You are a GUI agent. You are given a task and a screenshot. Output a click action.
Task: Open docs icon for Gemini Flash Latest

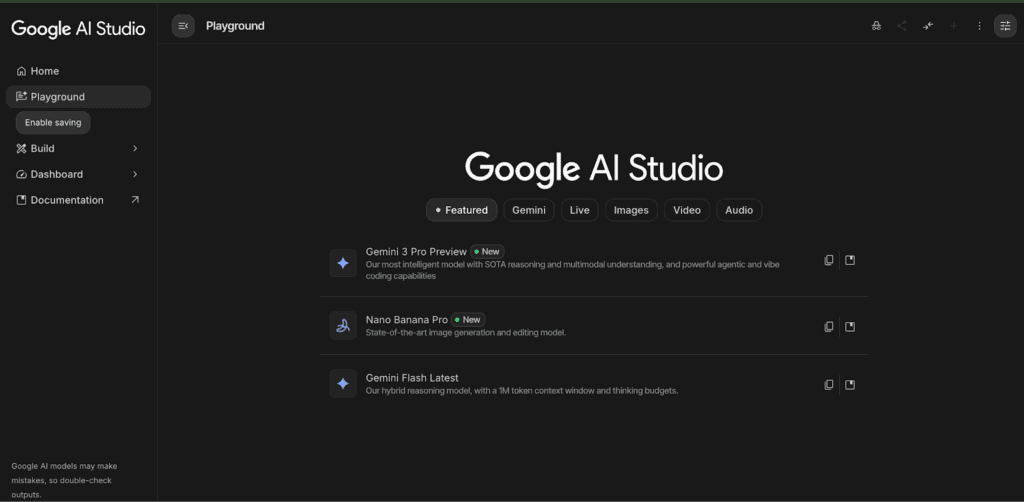coord(850,384)
